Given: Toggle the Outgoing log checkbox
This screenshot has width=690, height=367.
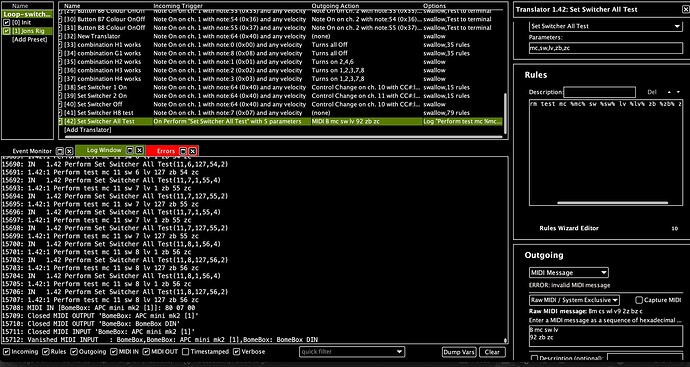Looking at the screenshot, I should coord(74,352).
